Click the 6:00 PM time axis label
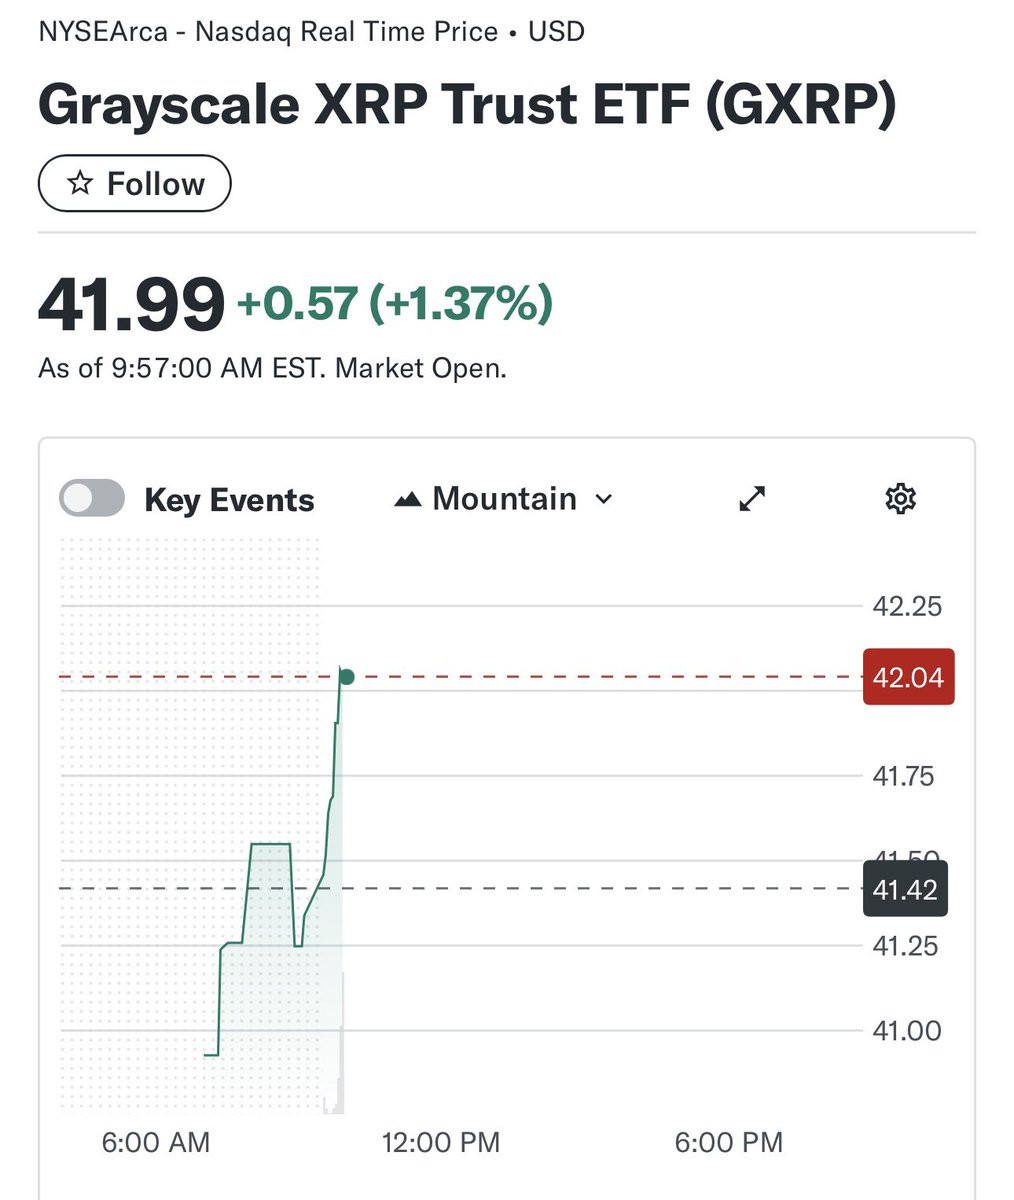Screen dimensions: 1014x1200 pyautogui.click(x=729, y=1142)
